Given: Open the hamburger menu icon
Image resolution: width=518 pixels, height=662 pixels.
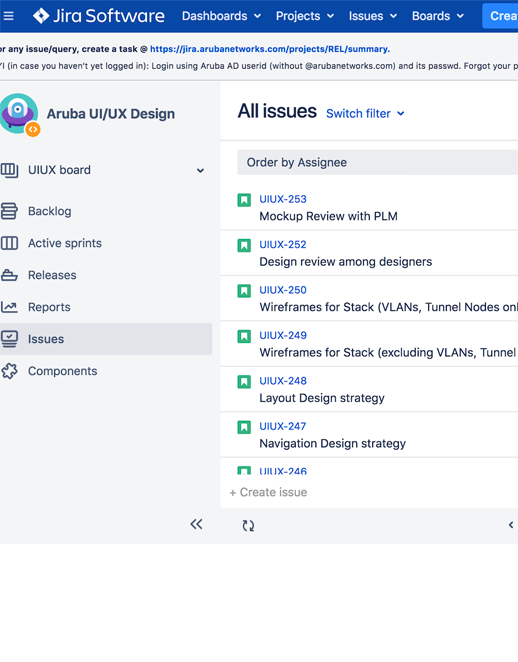Looking at the screenshot, I should coord(8,16).
